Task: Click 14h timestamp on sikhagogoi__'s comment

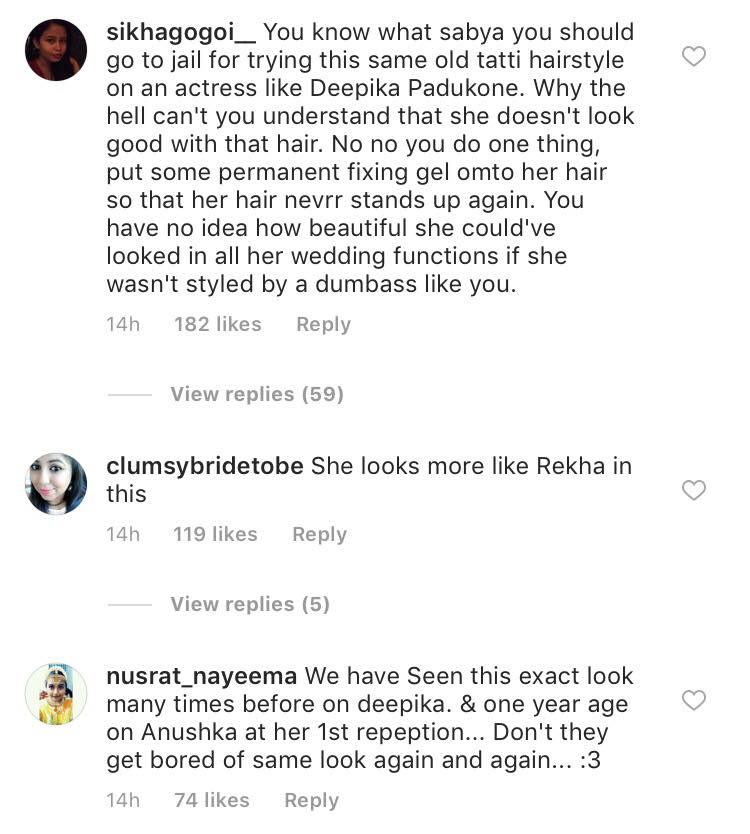Action: pyautogui.click(x=123, y=324)
